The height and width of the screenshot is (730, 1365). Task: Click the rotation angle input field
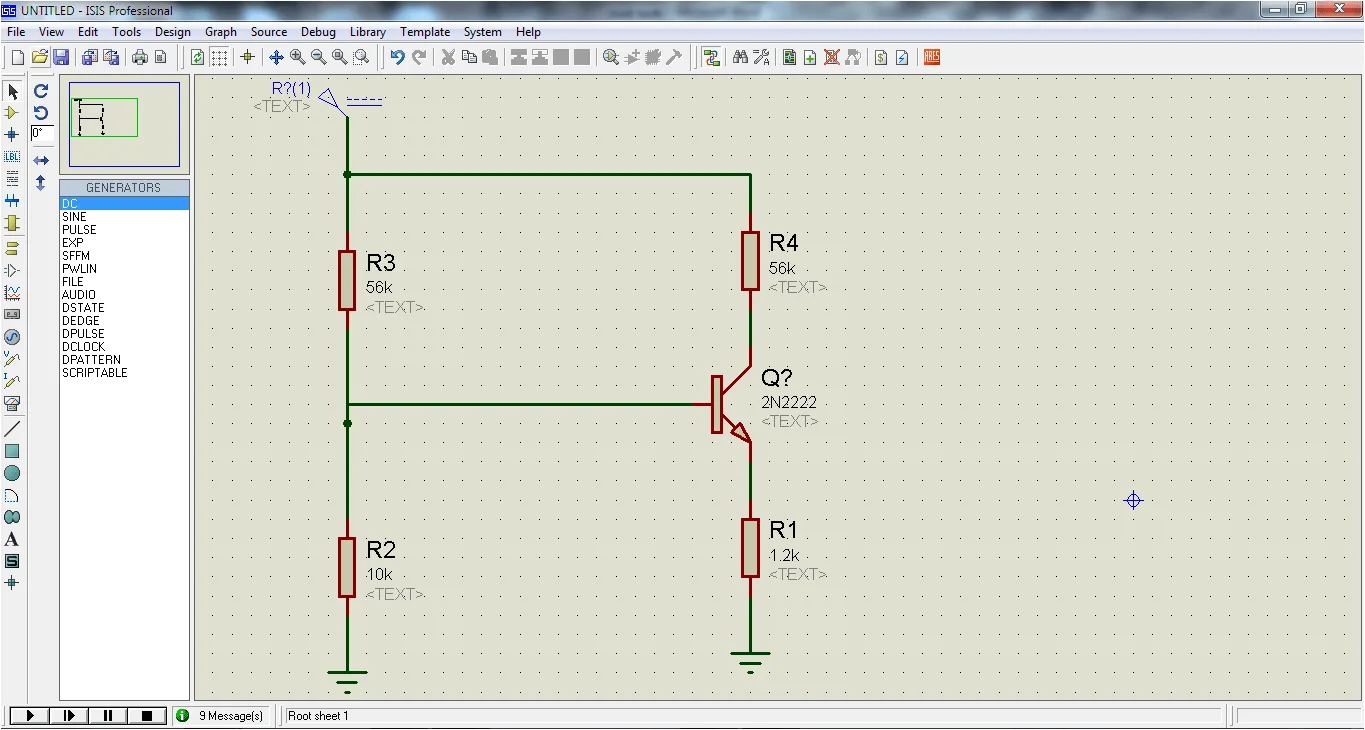42,133
